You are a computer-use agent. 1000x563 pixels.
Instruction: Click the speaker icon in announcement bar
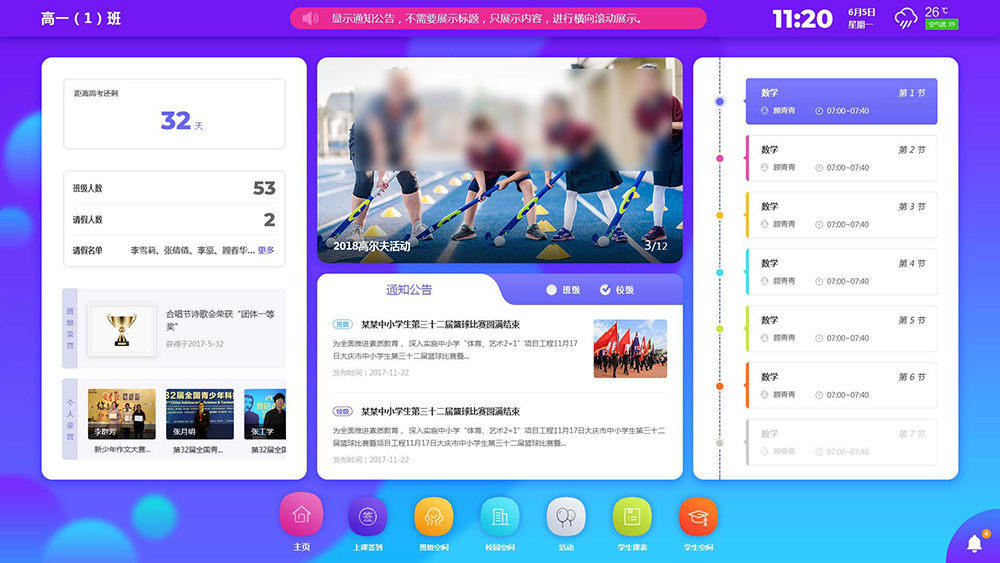(310, 18)
